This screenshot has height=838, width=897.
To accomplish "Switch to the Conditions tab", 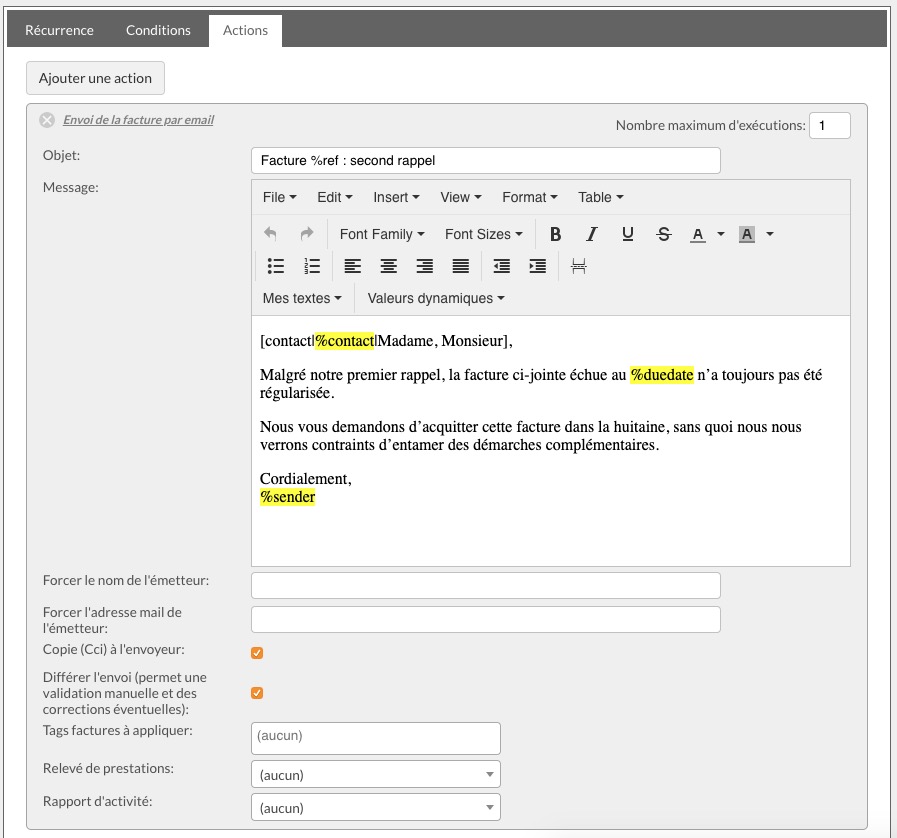I will point(158,30).
